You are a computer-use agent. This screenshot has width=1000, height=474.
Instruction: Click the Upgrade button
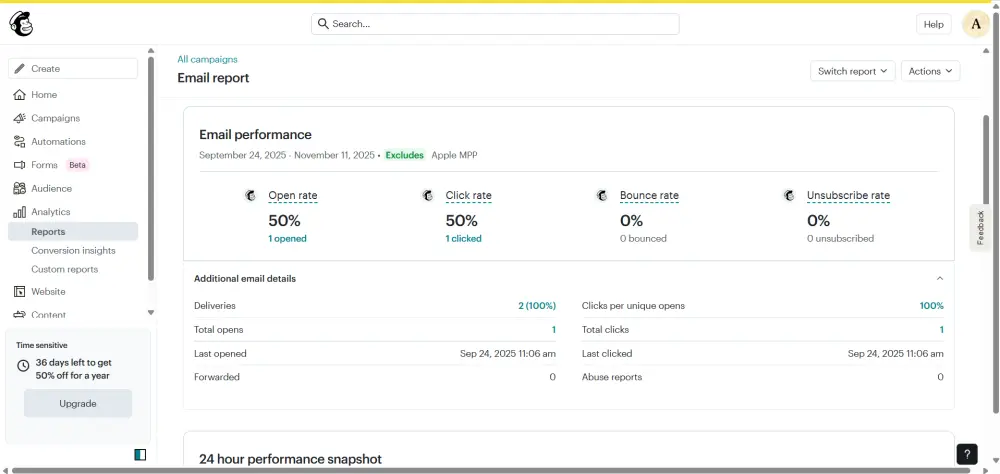[78, 404]
